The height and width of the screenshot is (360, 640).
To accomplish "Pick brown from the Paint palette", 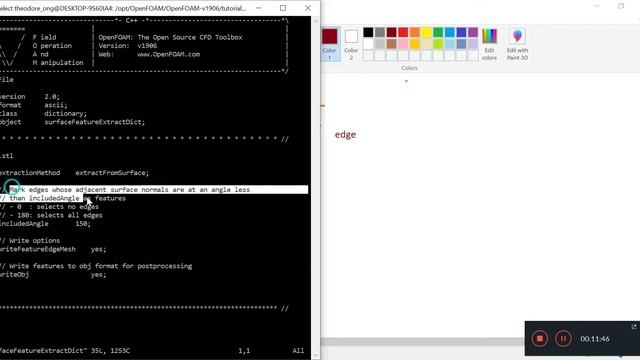I will tap(391, 44).
